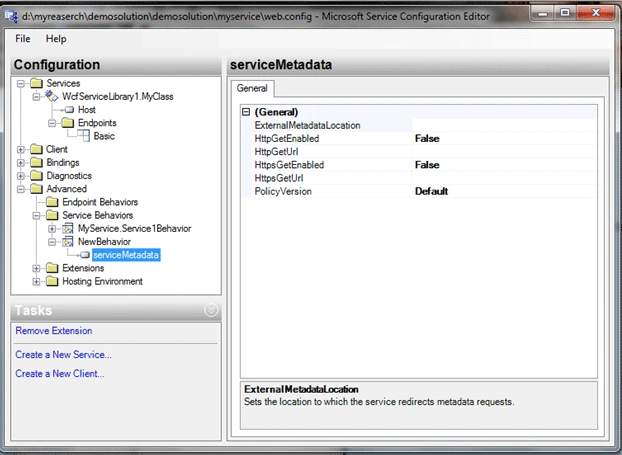This screenshot has height=455, width=622.
Task: Click the Host node icon
Action: (x=69, y=109)
